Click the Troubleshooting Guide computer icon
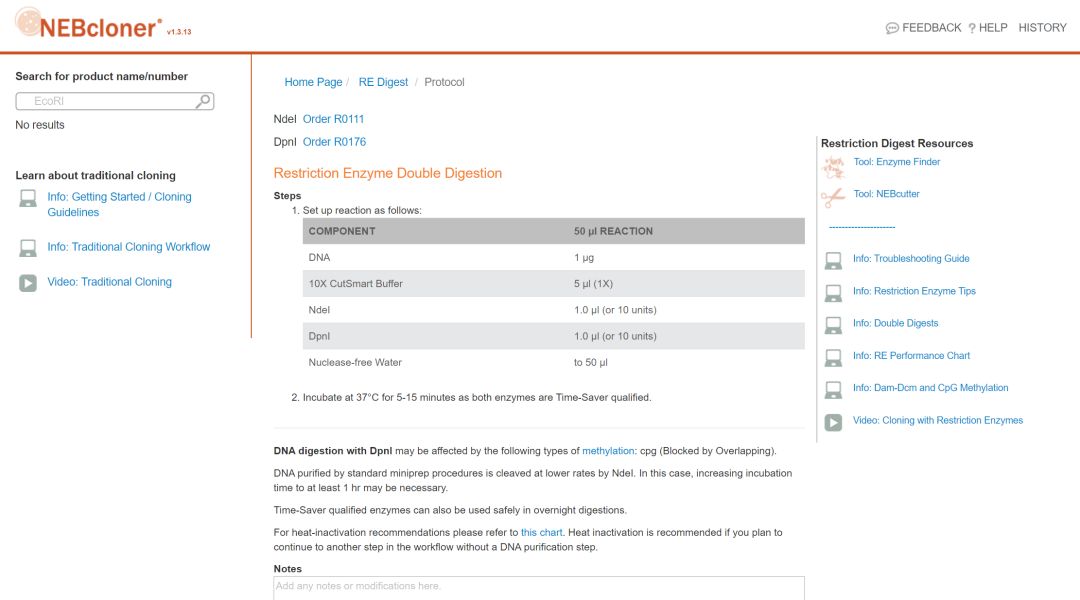Viewport: 1080px width, 600px height. pos(833,261)
